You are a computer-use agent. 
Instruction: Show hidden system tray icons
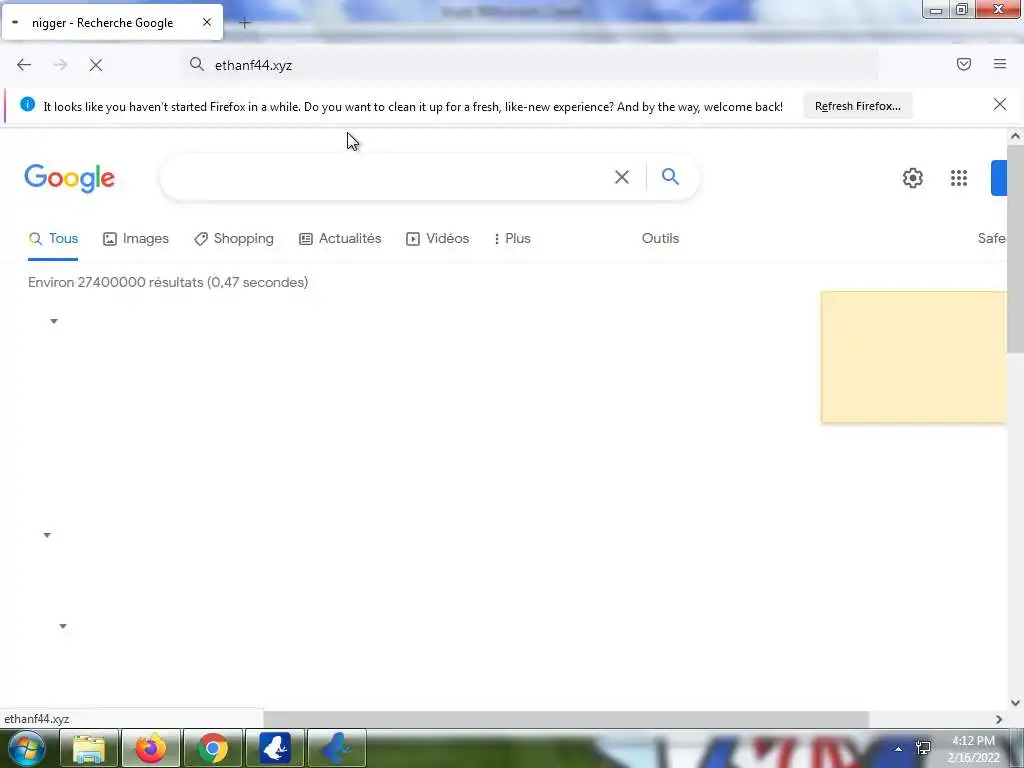(x=899, y=749)
